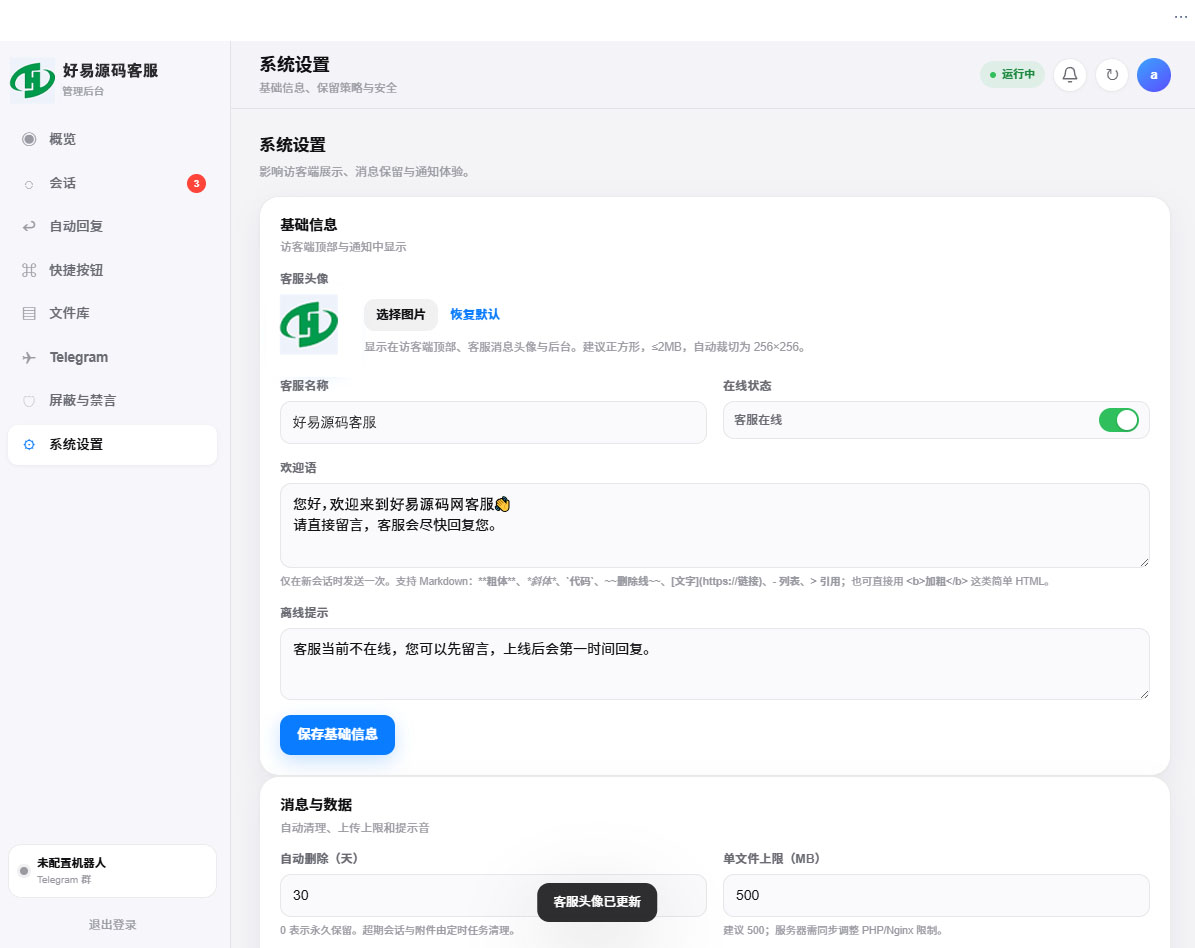Click the 快捷按钮 command icon
1195x948 pixels.
pyautogui.click(x=29, y=270)
